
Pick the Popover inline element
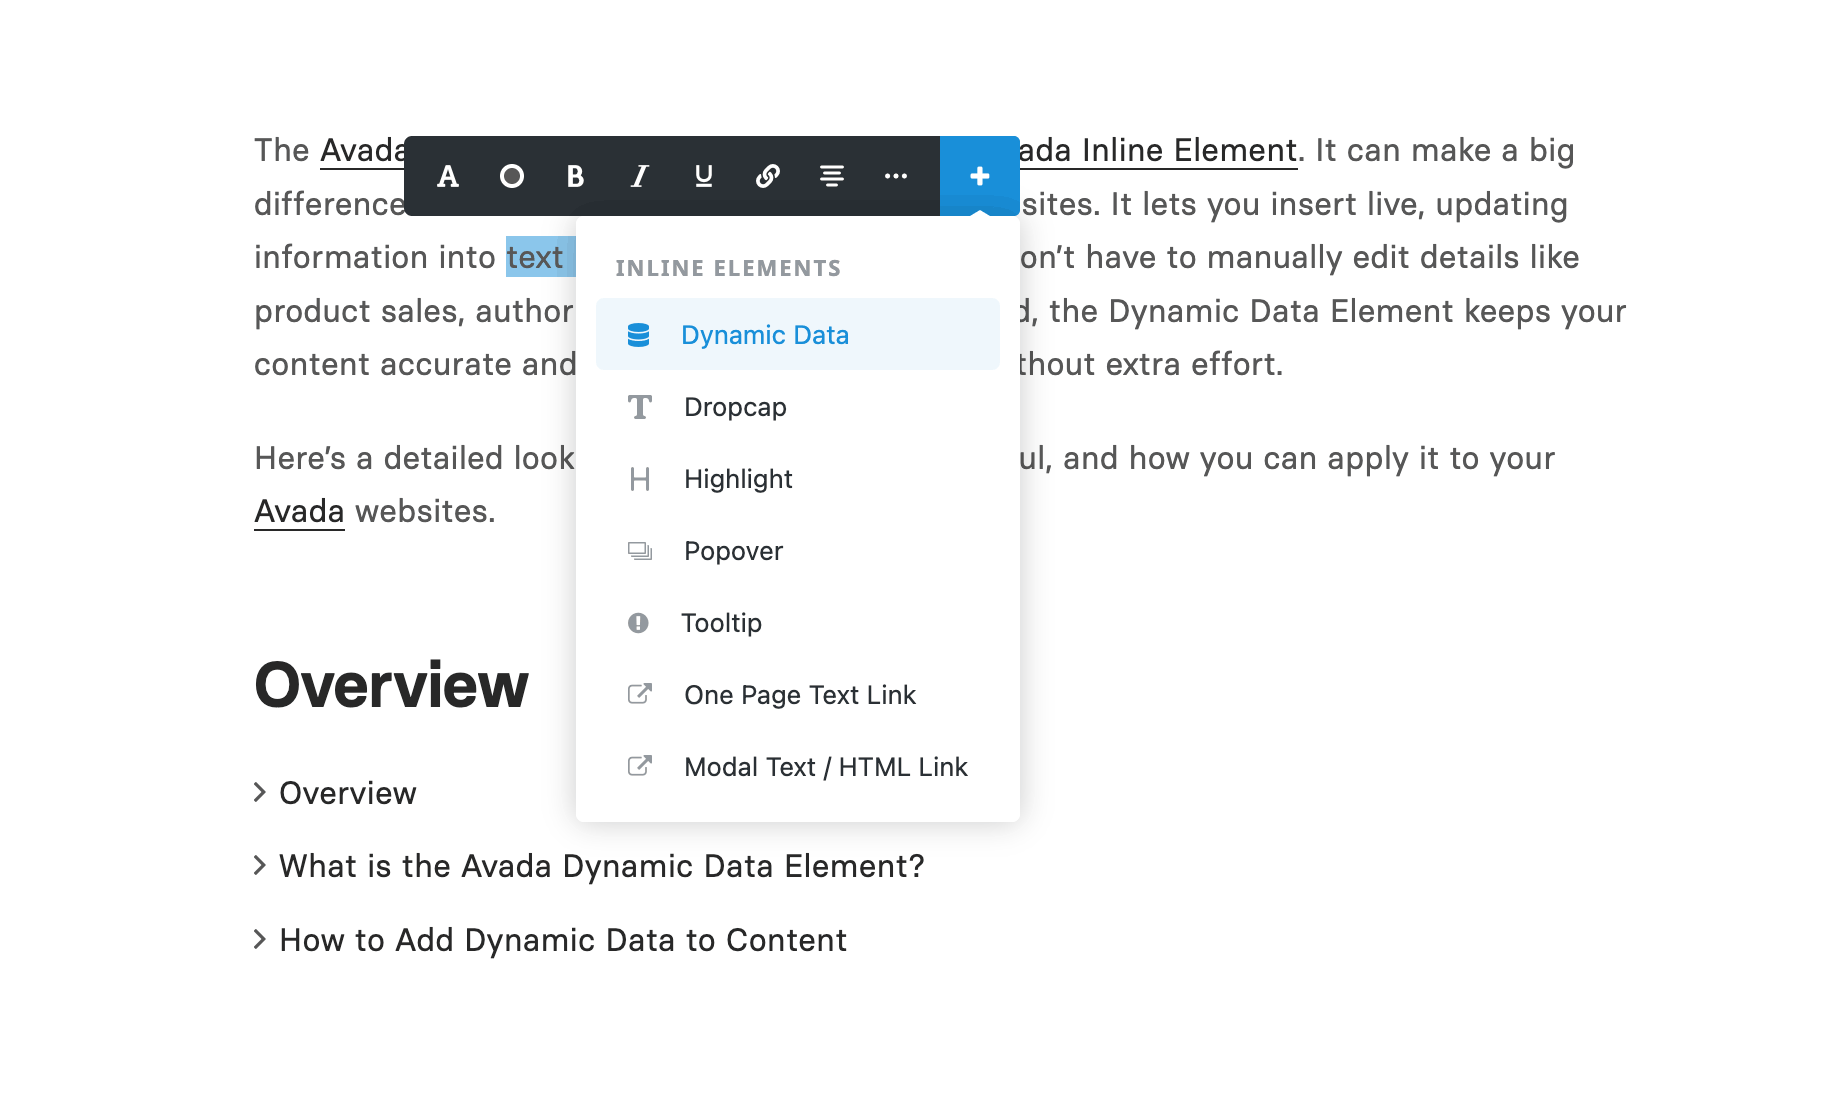click(x=798, y=551)
